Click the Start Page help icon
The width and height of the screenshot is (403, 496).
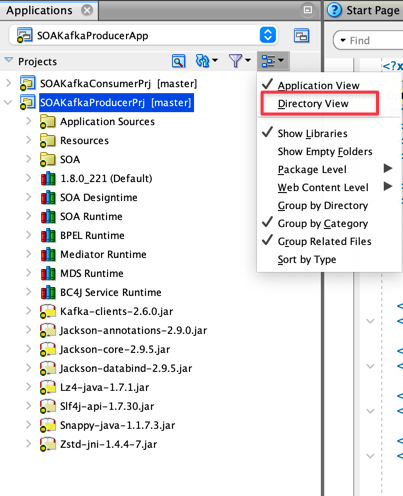335,10
